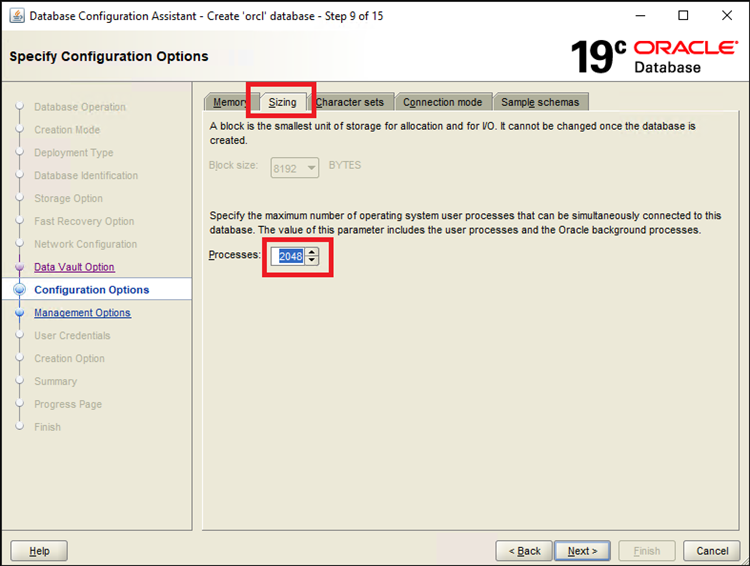This screenshot has width=750, height=566.
Task: Click the 'Progress Page' step text
Action: point(68,404)
